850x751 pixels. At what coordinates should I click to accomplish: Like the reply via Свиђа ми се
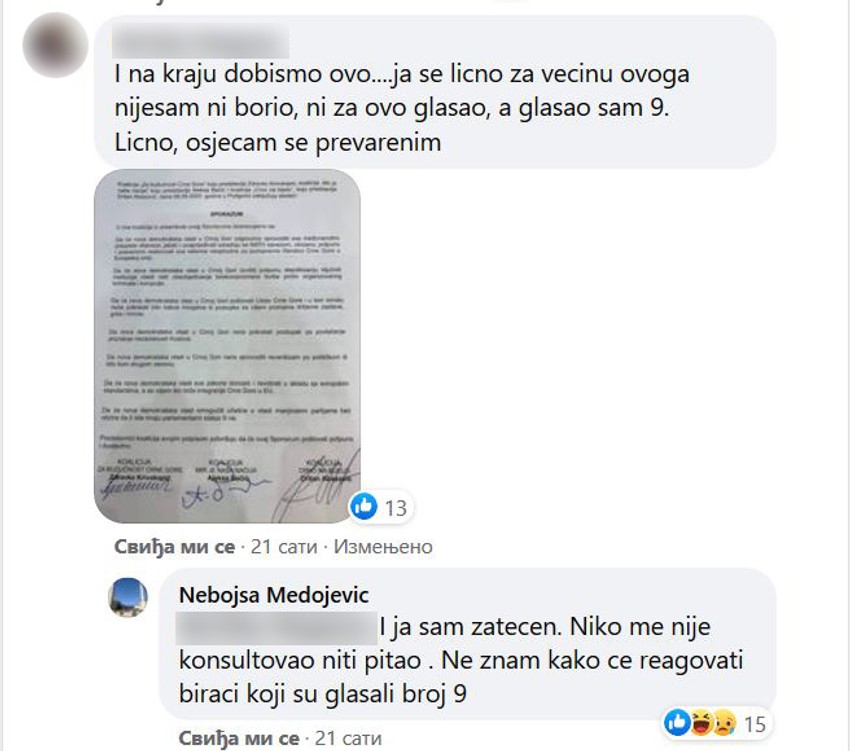pyautogui.click(x=239, y=738)
